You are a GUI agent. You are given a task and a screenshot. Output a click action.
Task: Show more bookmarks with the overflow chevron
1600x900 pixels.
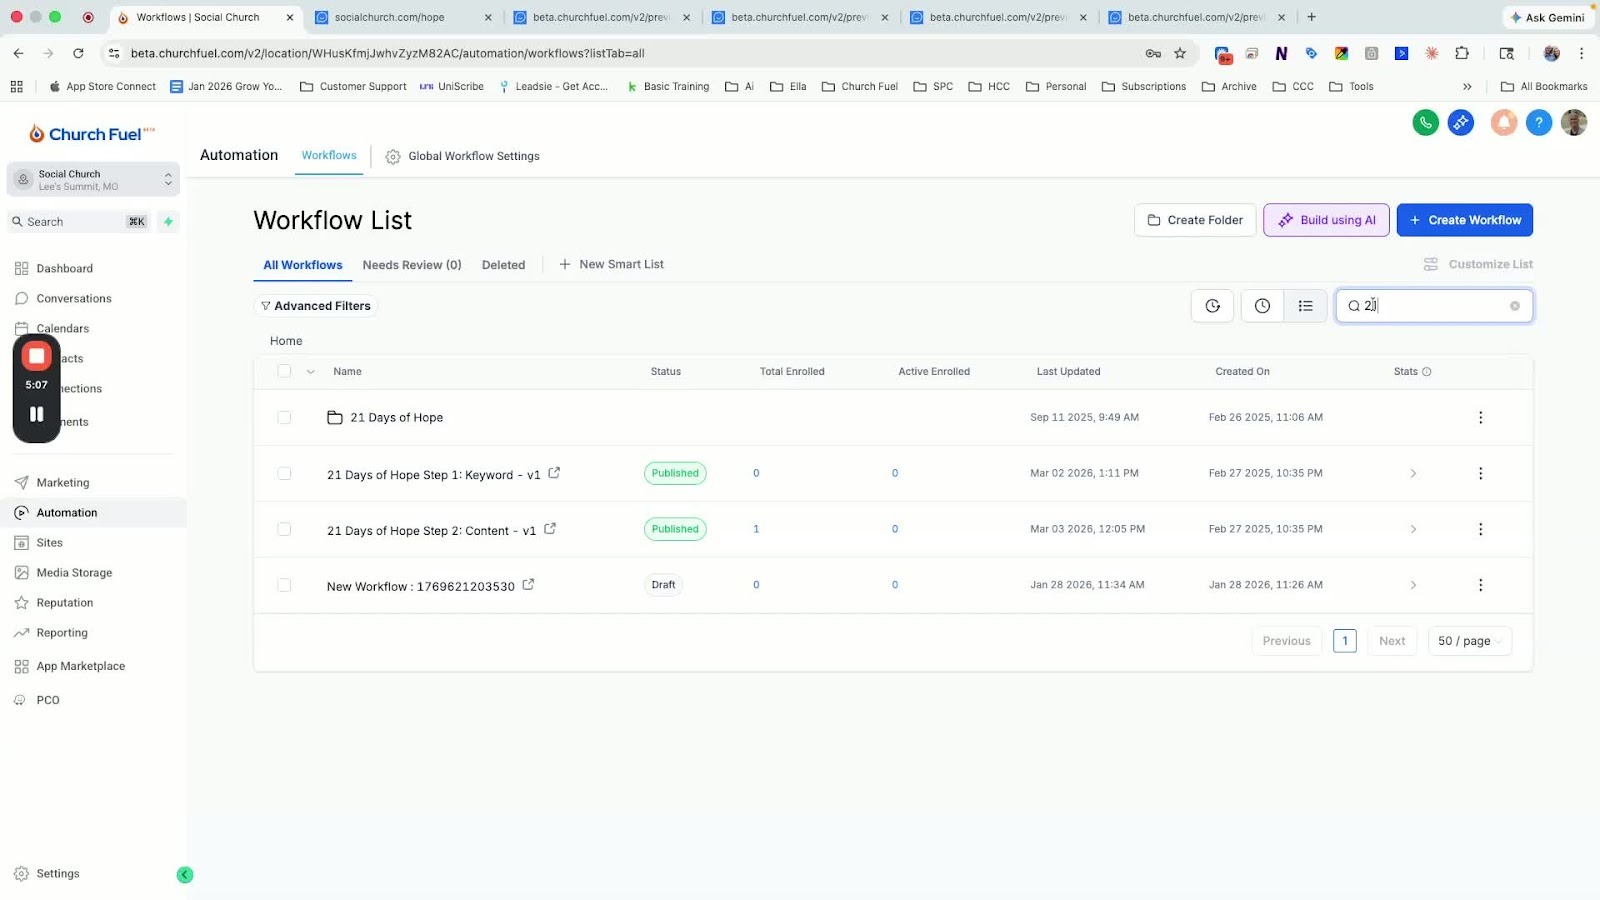[x=1467, y=87]
